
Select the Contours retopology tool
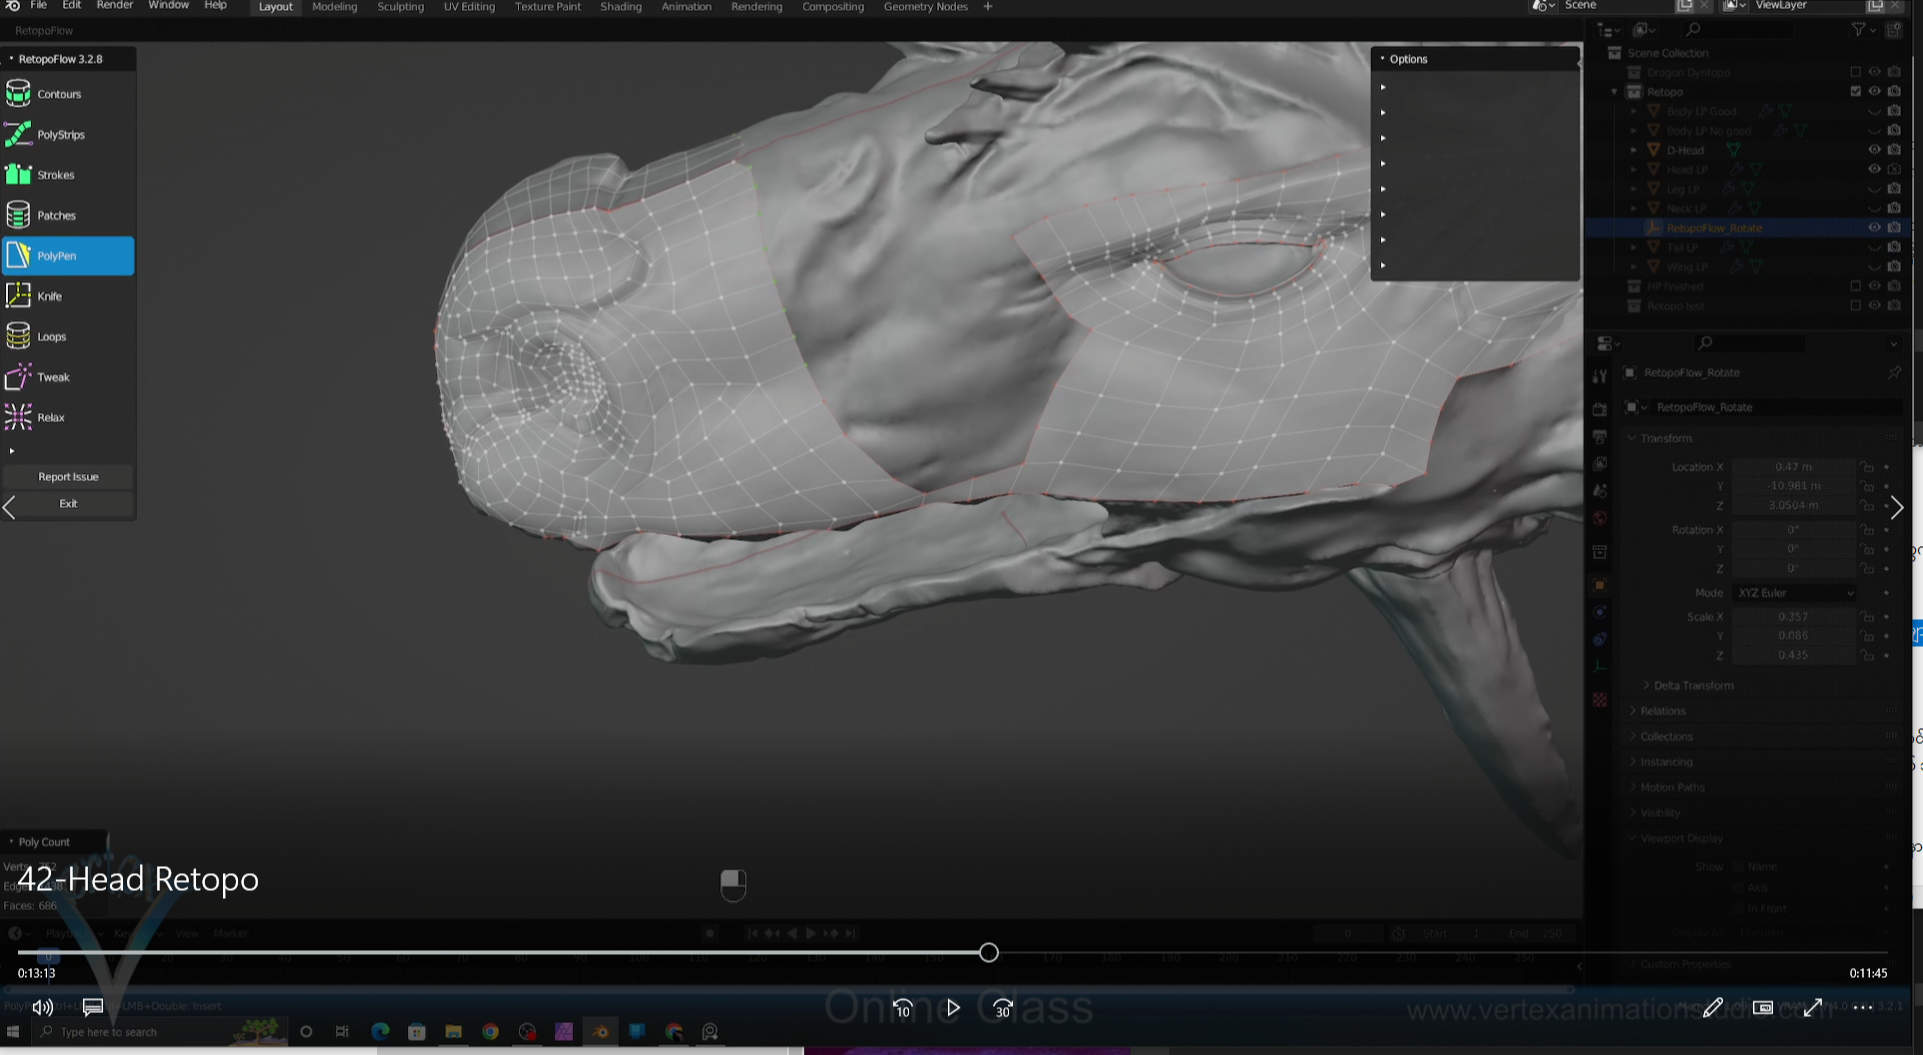pyautogui.click(x=59, y=94)
